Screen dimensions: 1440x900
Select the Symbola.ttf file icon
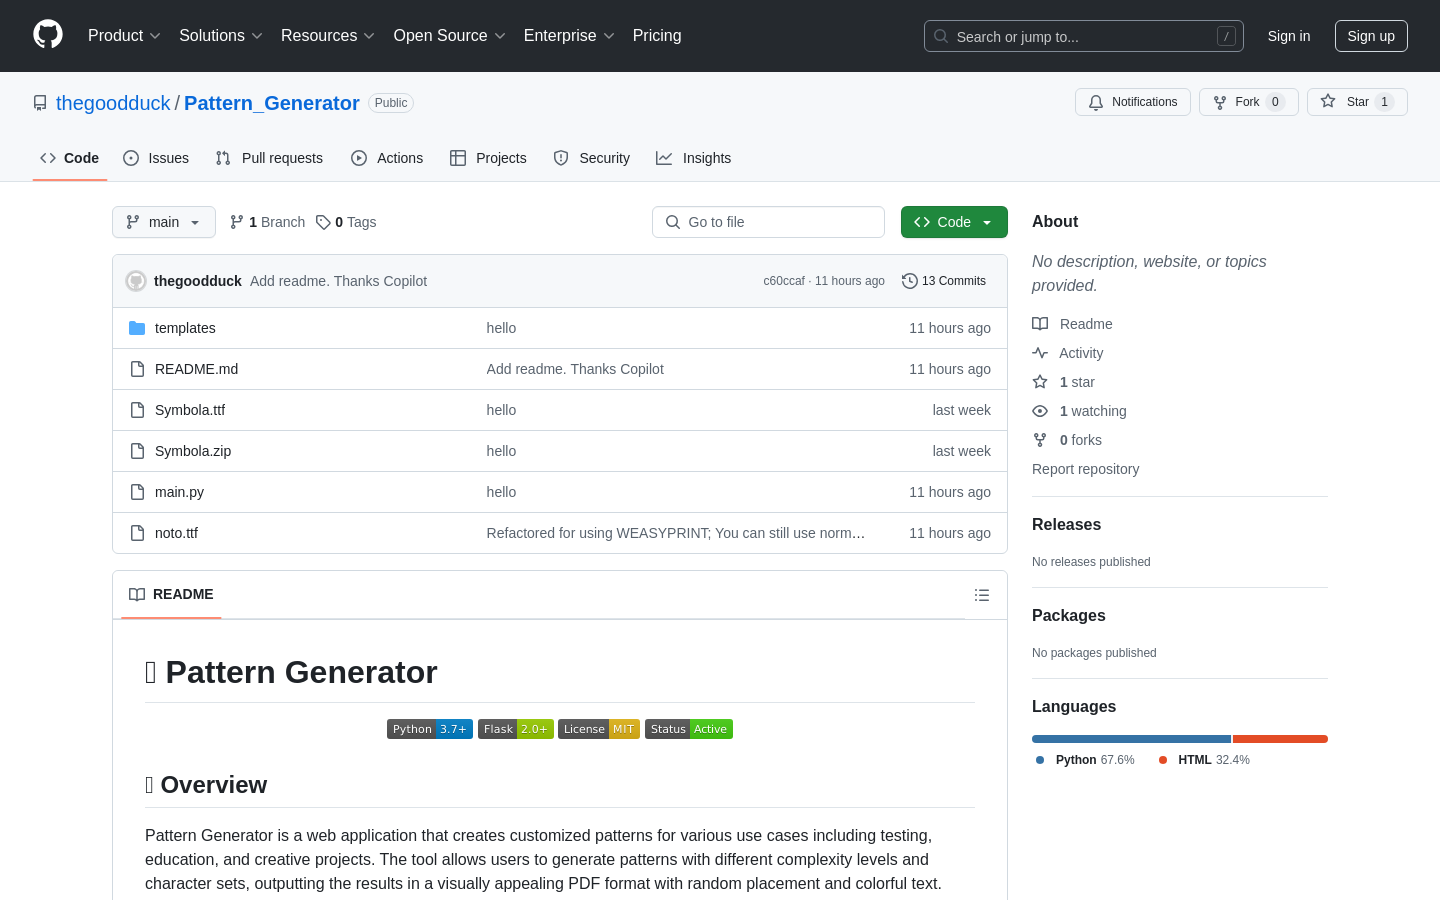click(x=137, y=410)
